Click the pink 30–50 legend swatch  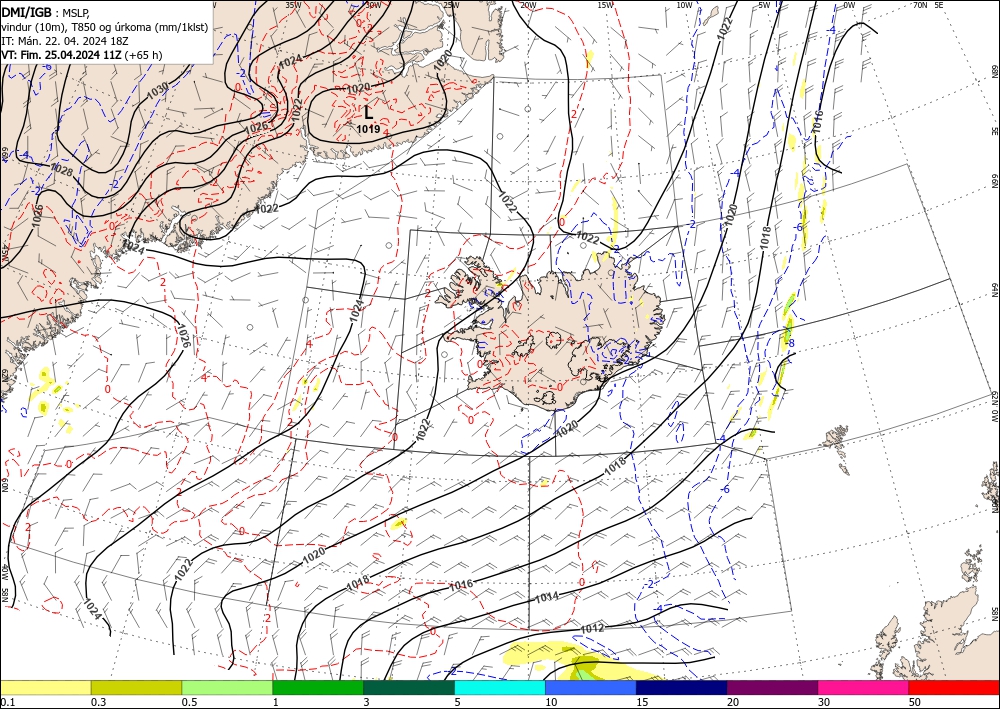tap(864, 688)
